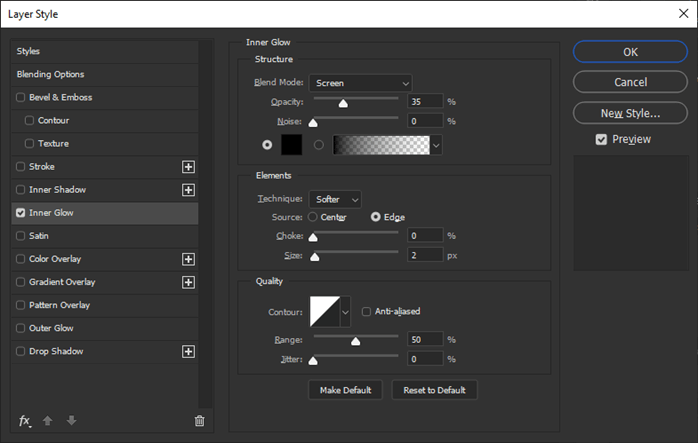
Task: Set Source to Edge
Action: pos(376,217)
